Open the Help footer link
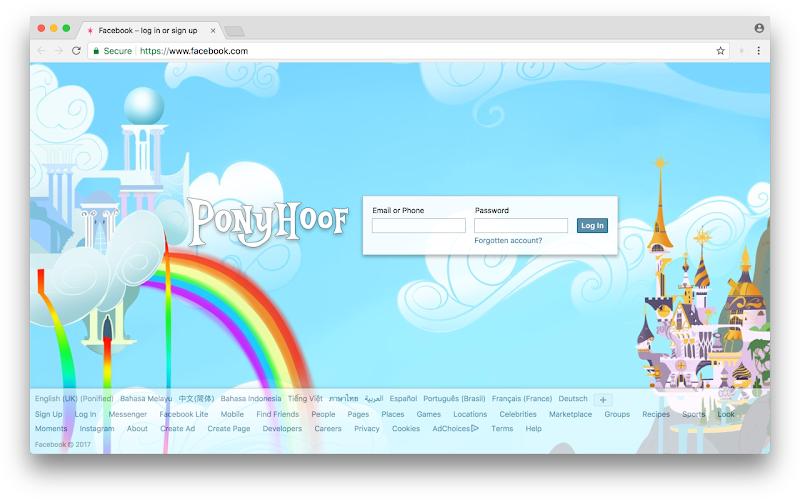 pyautogui.click(x=534, y=429)
